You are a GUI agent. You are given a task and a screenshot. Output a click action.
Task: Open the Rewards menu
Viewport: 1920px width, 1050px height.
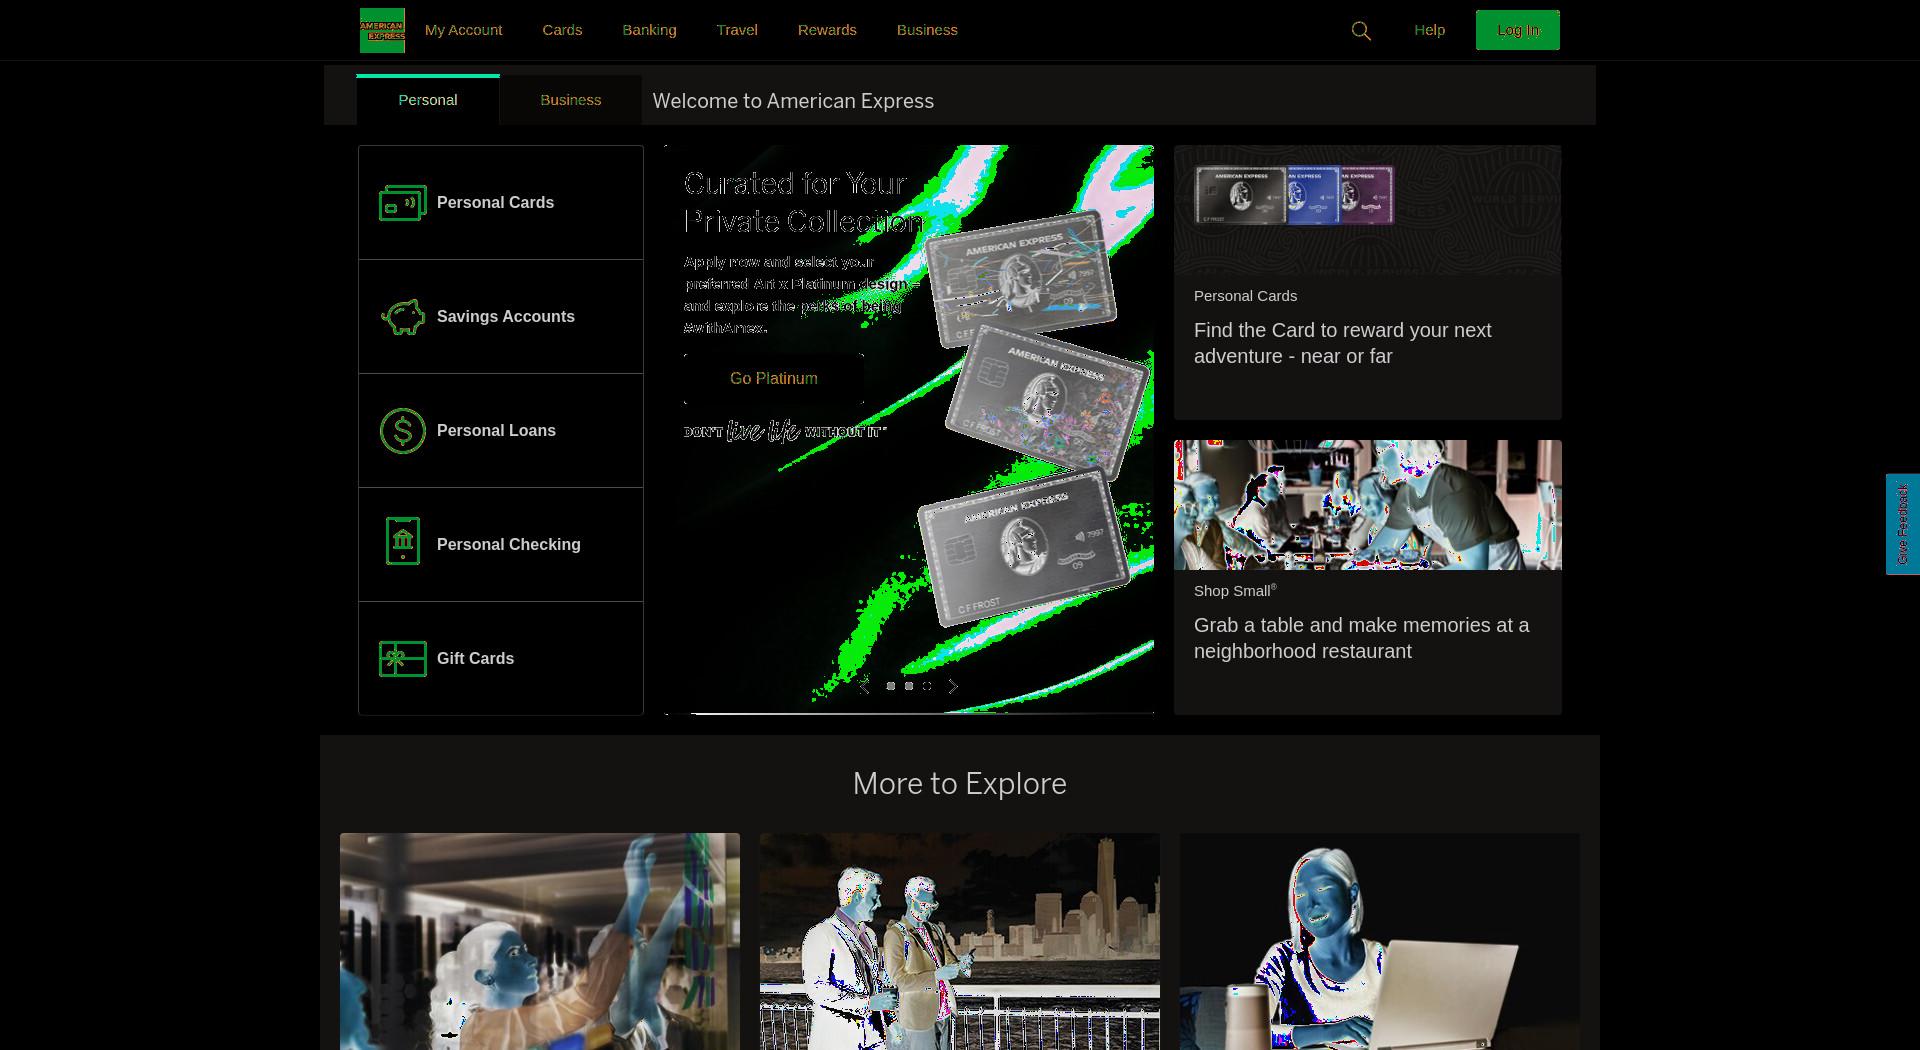(x=827, y=30)
